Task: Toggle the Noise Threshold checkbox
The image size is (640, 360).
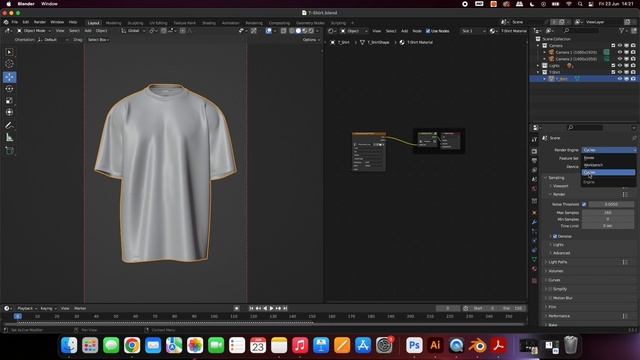Action: click(x=584, y=204)
